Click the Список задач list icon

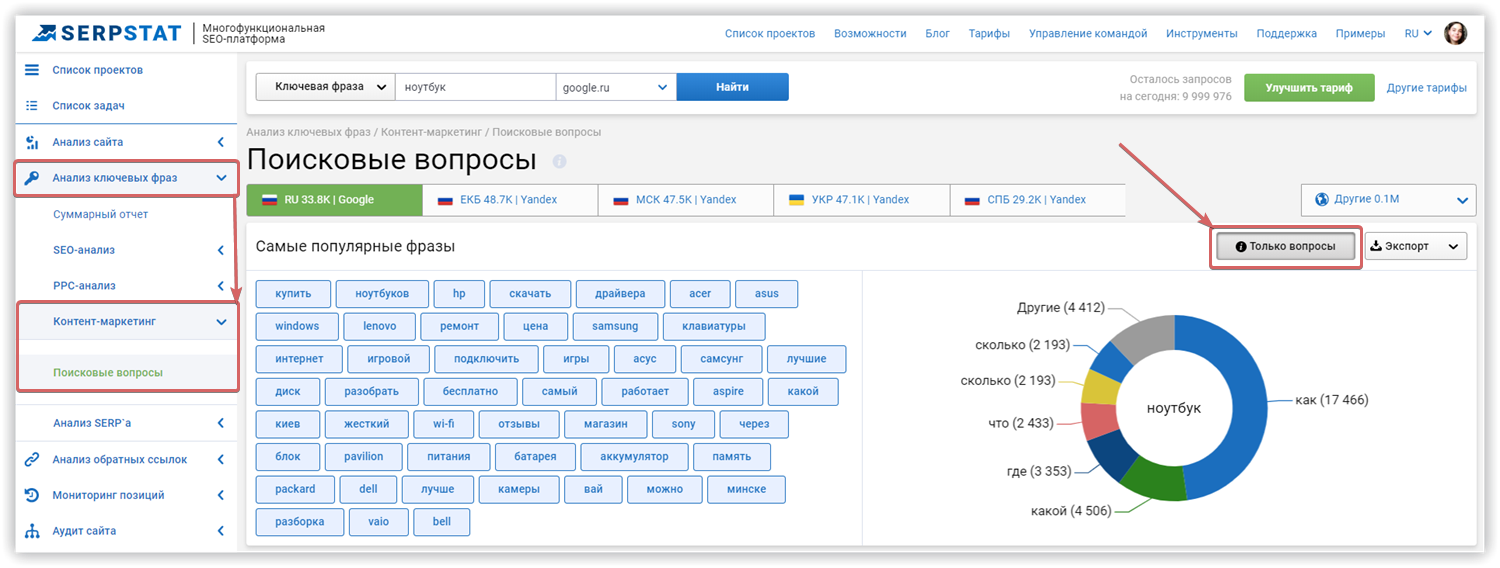[32, 105]
